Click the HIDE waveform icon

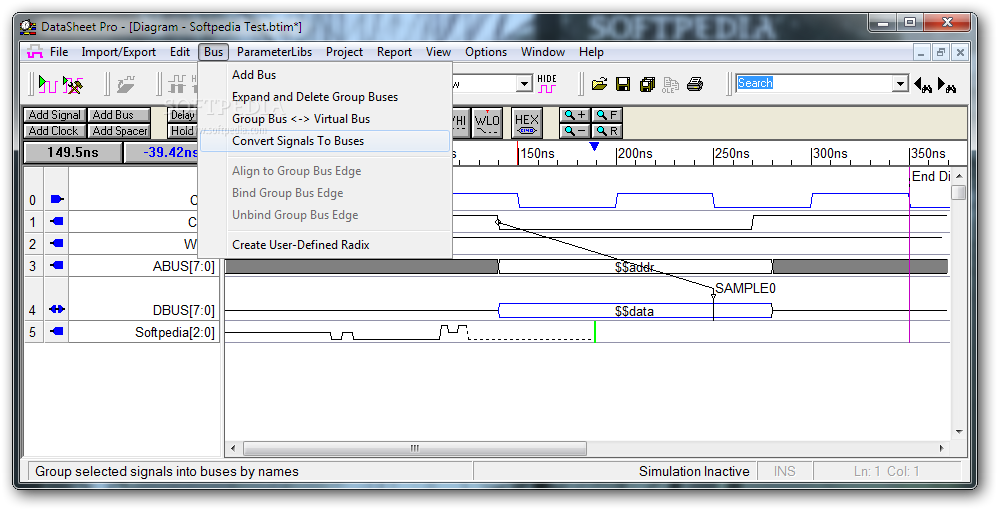pos(547,83)
